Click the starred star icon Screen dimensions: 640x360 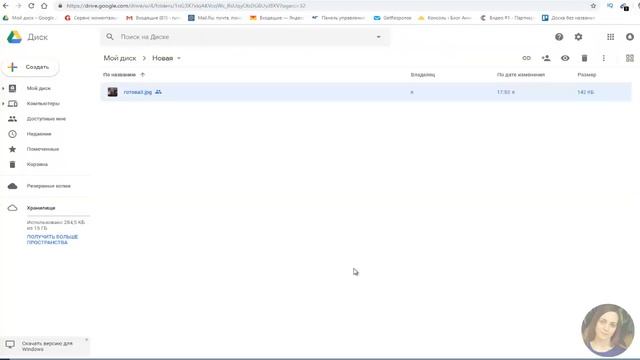coord(13,149)
